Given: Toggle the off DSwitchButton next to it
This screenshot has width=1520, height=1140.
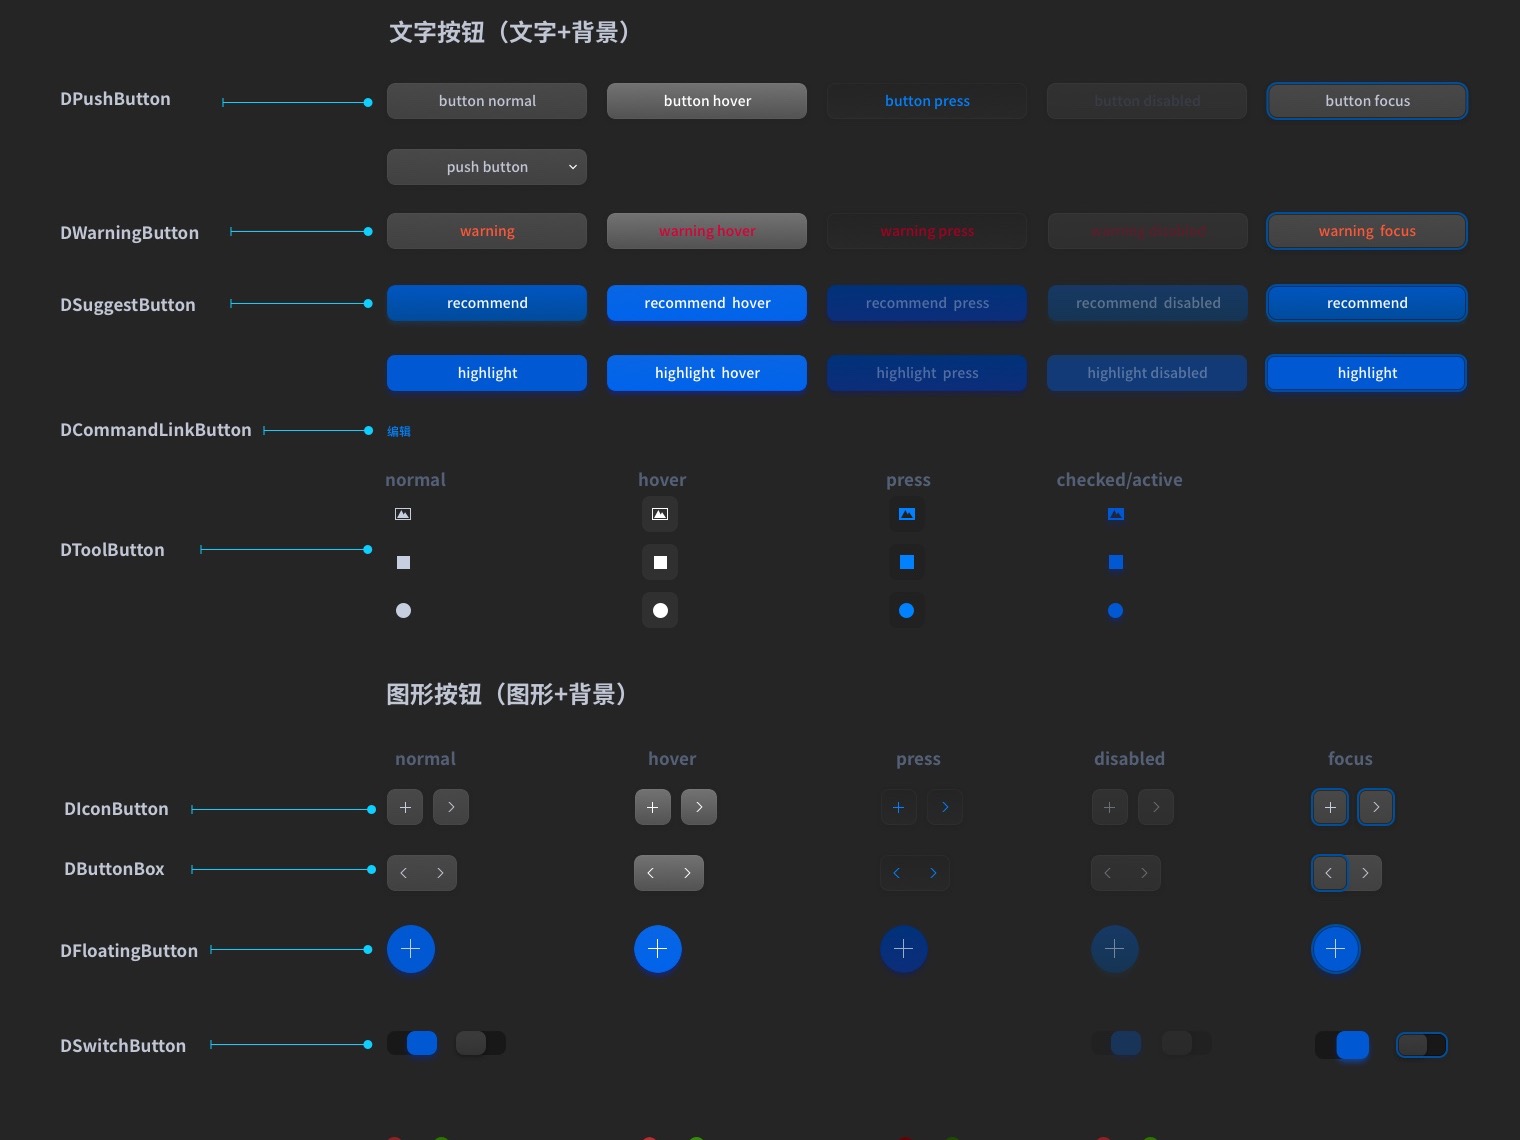Looking at the screenshot, I should point(480,1043).
